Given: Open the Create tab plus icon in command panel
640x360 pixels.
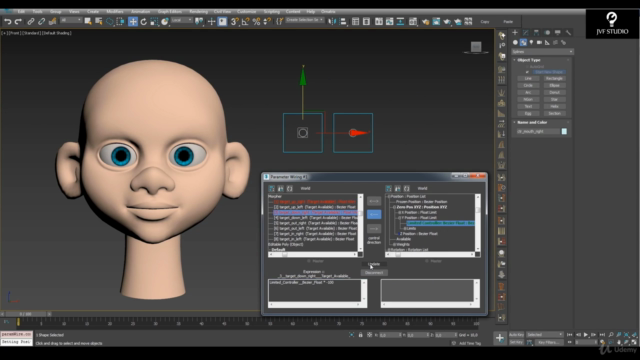Looking at the screenshot, I should pyautogui.click(x=515, y=32).
